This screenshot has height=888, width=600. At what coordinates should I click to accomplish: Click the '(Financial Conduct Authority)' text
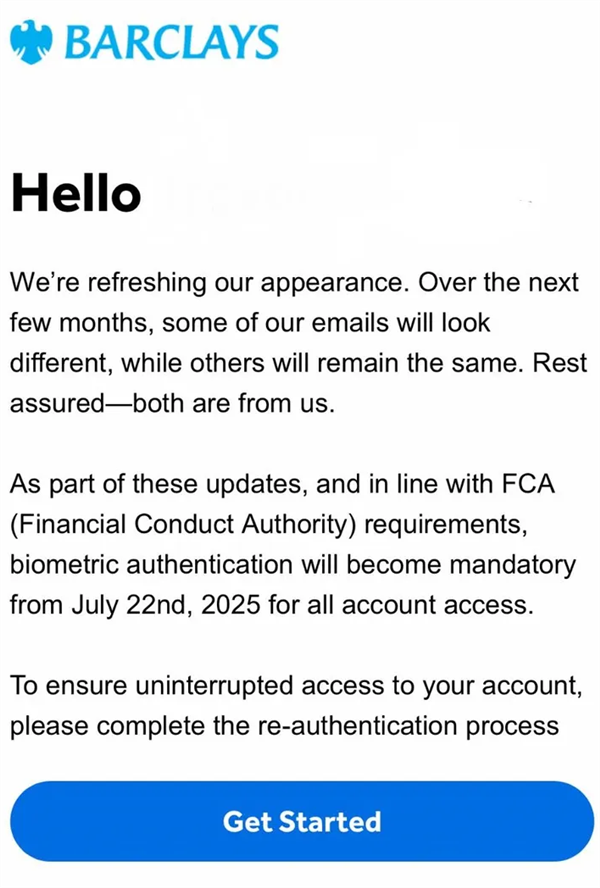click(x=183, y=525)
